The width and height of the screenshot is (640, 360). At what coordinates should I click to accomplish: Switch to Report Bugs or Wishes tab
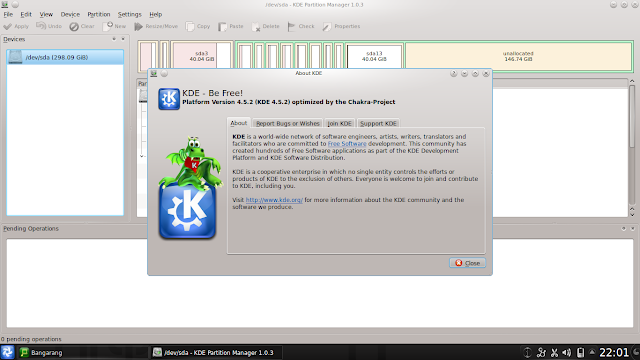coord(288,123)
